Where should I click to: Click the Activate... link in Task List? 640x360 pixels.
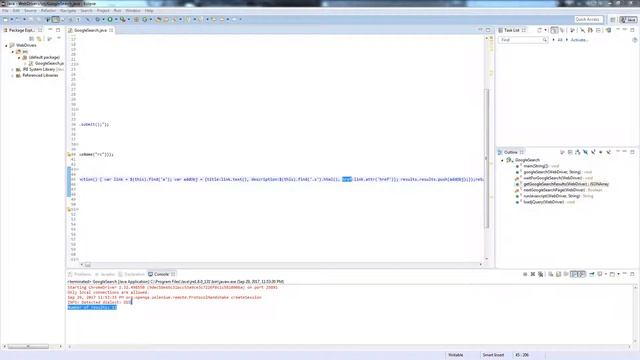(x=579, y=40)
